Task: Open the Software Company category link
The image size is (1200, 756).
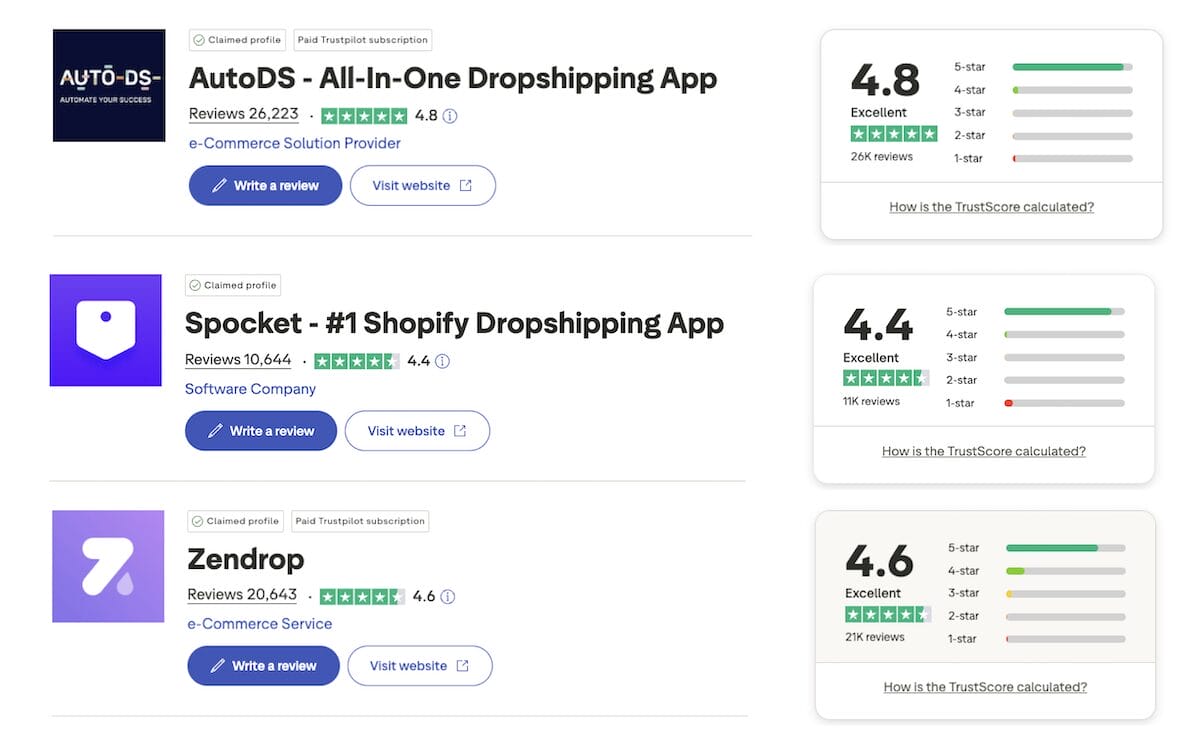Action: point(250,388)
